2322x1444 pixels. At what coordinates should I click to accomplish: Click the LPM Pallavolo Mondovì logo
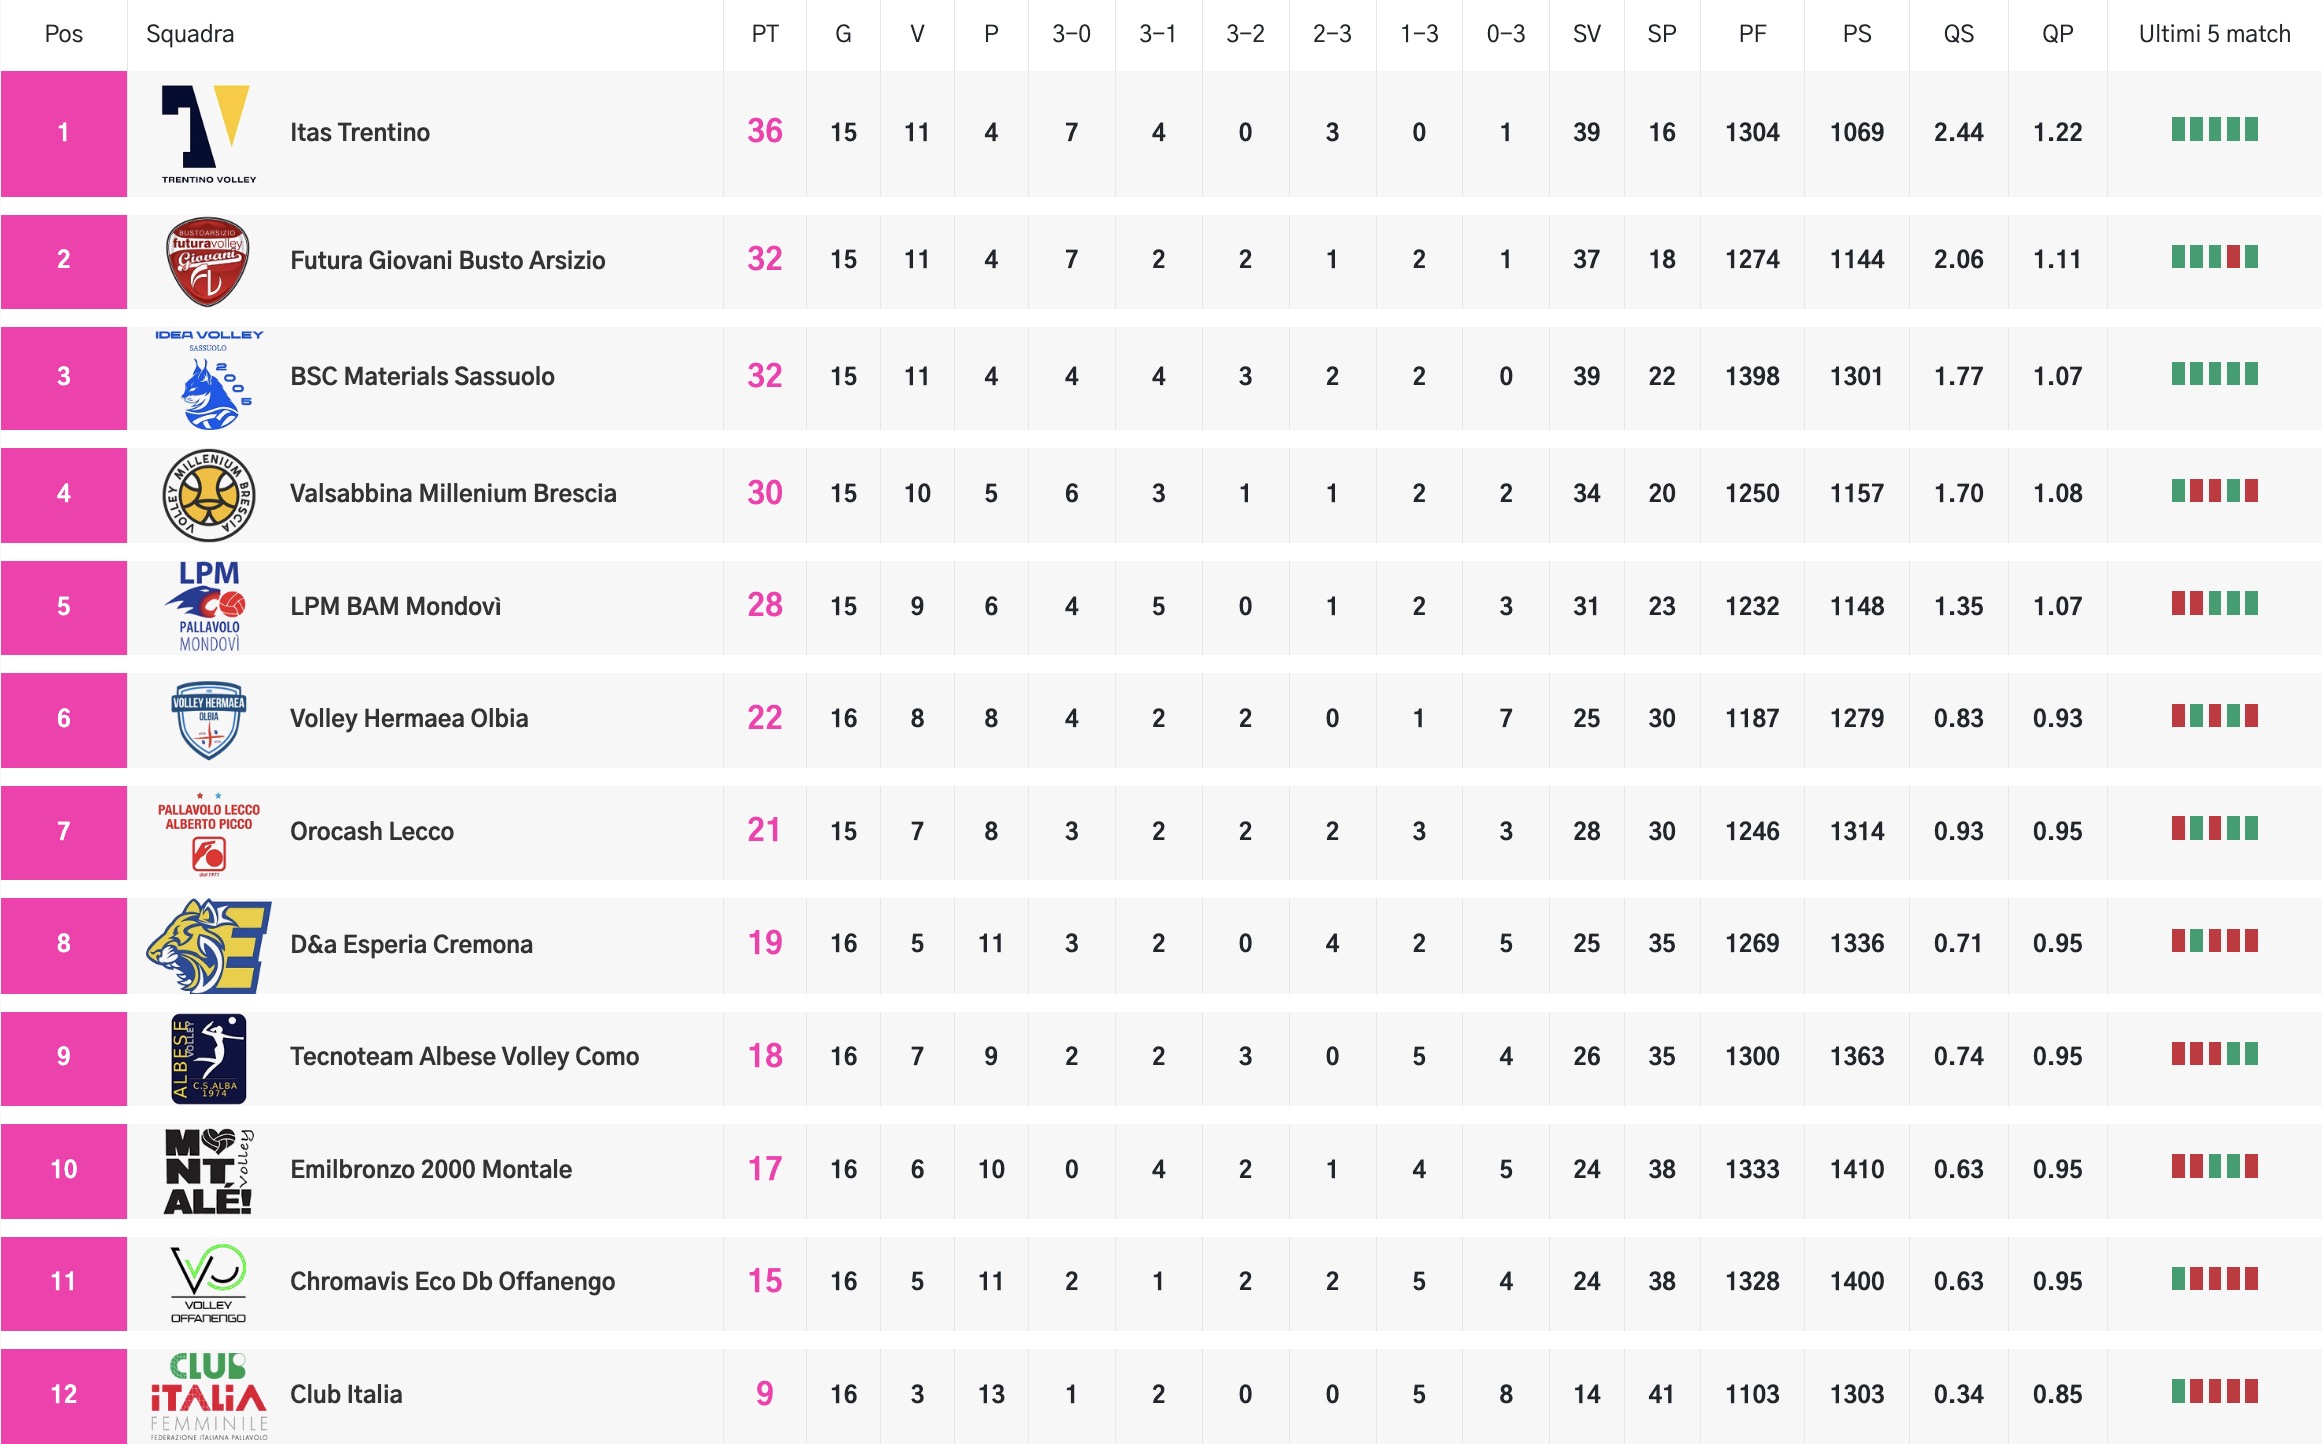point(208,606)
